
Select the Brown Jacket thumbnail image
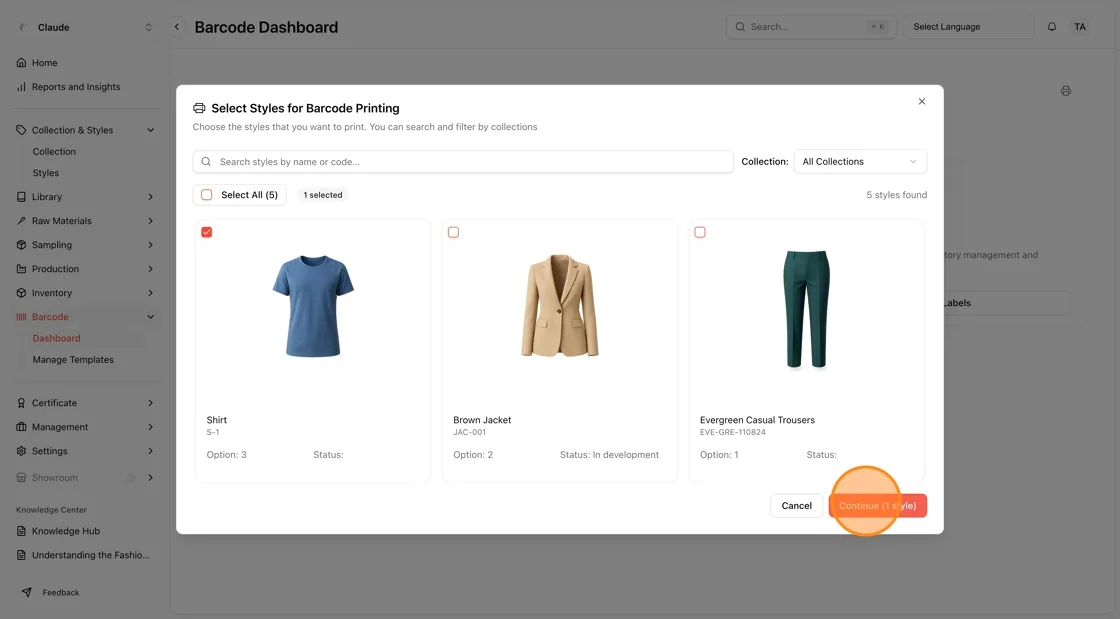(x=560, y=306)
